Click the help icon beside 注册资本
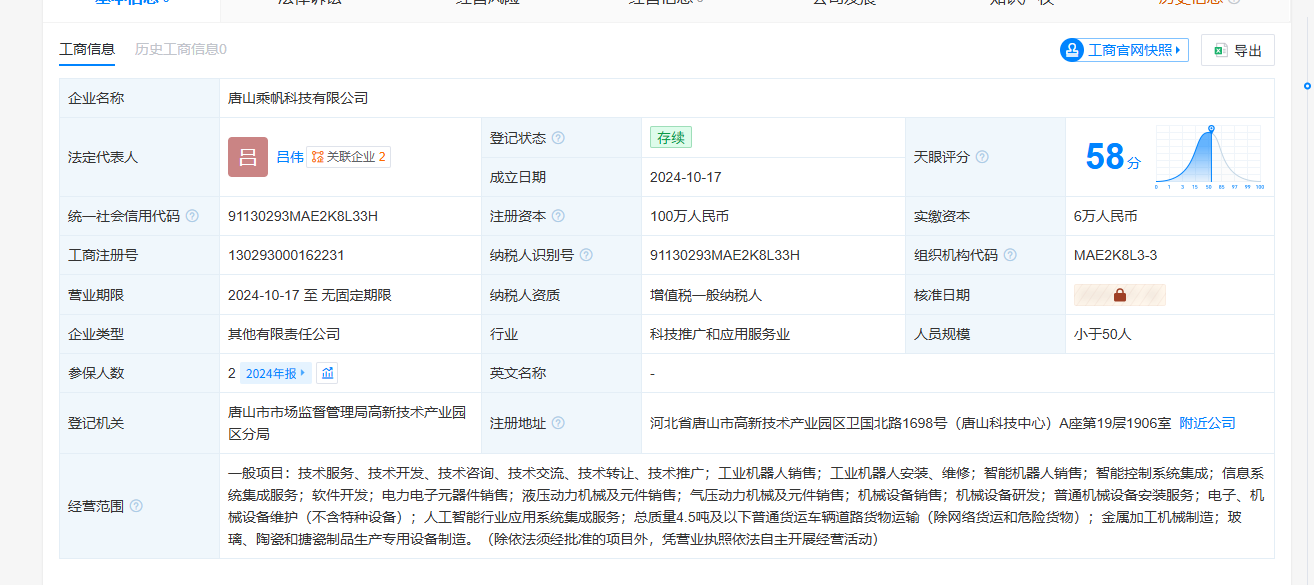 (x=558, y=216)
